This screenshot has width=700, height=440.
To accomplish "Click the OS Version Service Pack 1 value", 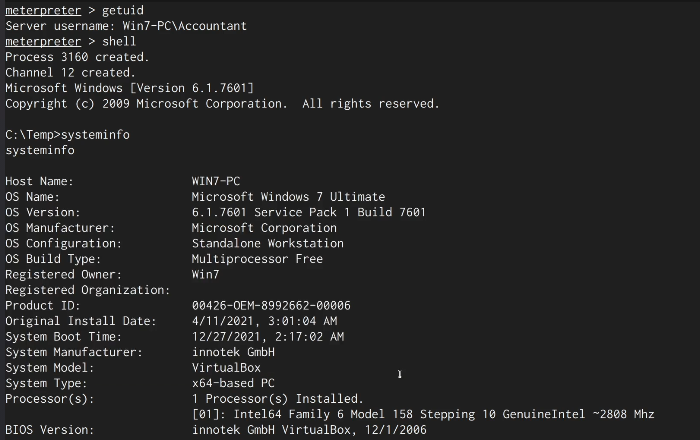I will point(308,212).
